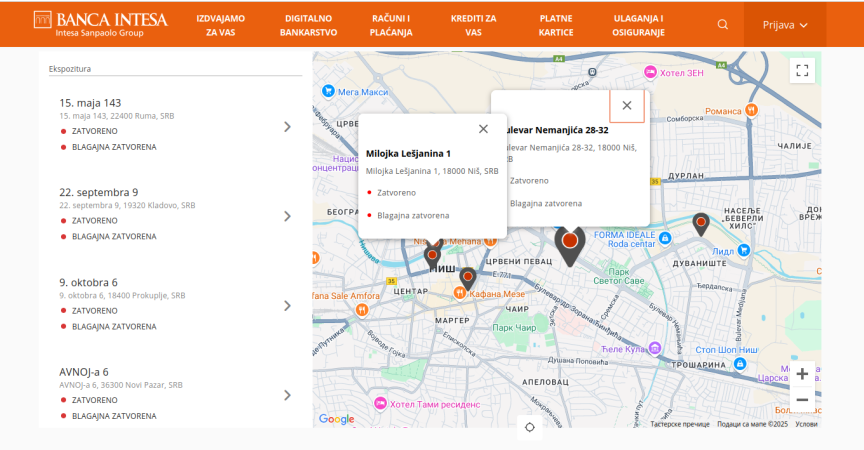Click the Google logo on map
The width and height of the screenshot is (864, 450).
(x=337, y=420)
